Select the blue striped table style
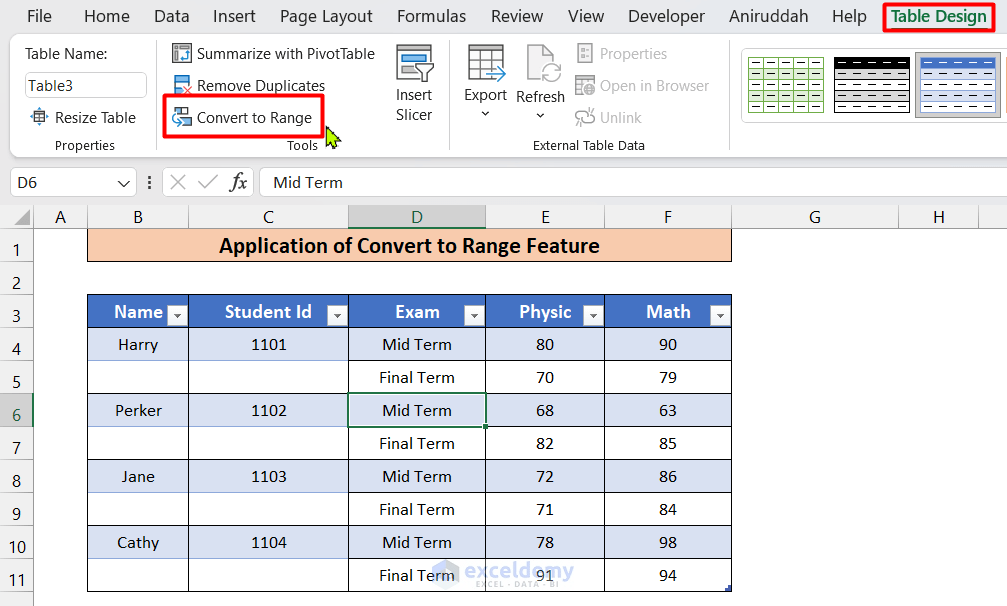Viewport: 1007px width, 606px height. [x=957, y=85]
